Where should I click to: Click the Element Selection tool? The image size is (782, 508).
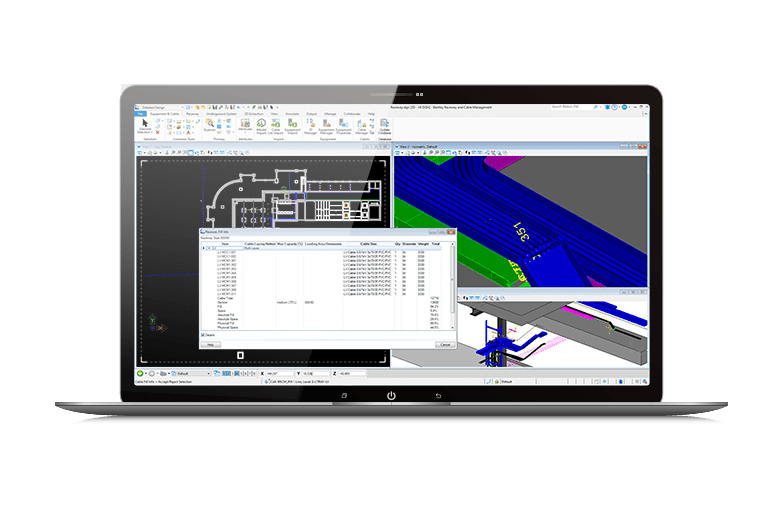[144, 124]
